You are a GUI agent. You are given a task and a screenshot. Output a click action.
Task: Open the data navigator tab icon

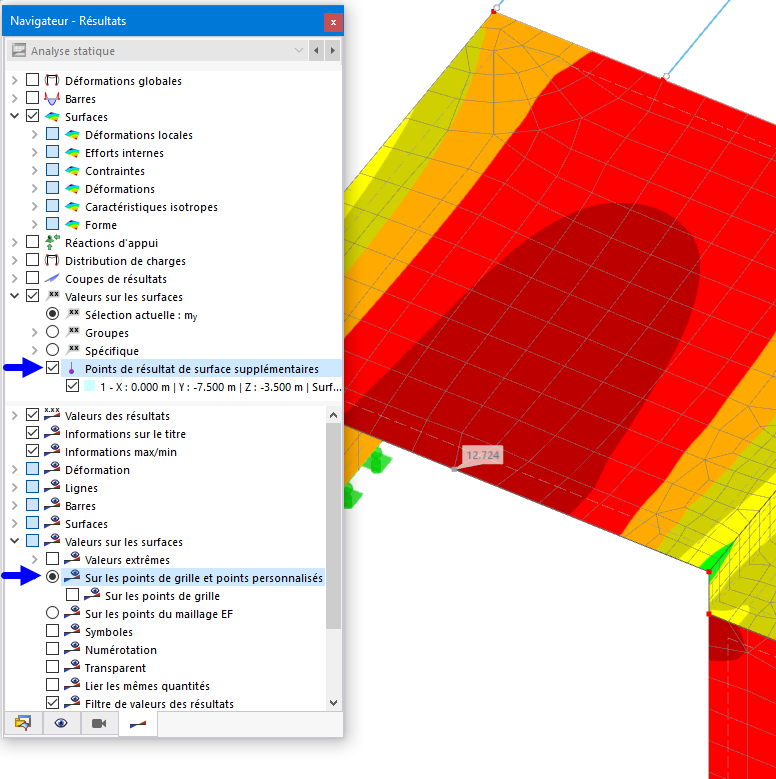click(x=23, y=723)
